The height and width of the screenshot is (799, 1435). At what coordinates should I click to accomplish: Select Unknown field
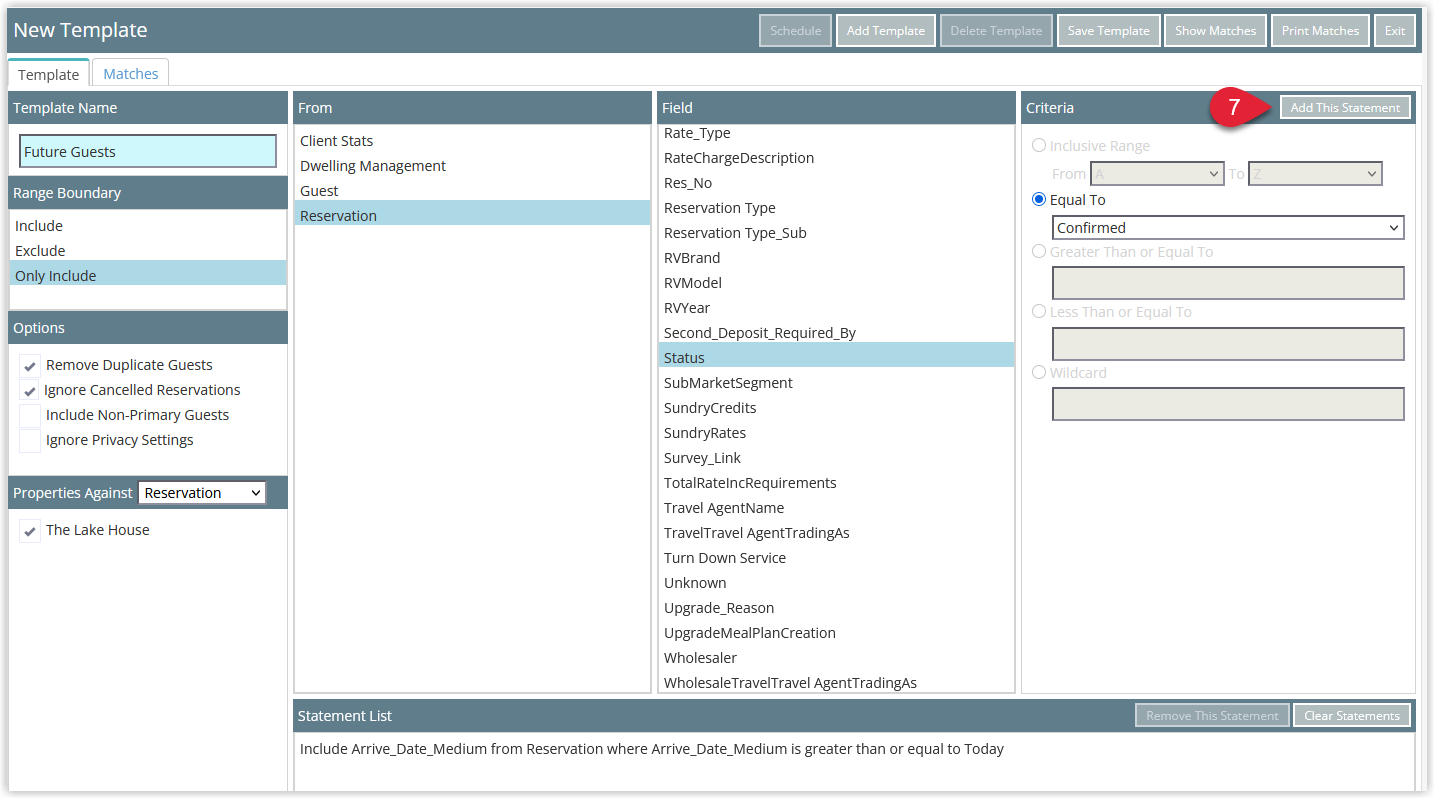tap(836, 583)
